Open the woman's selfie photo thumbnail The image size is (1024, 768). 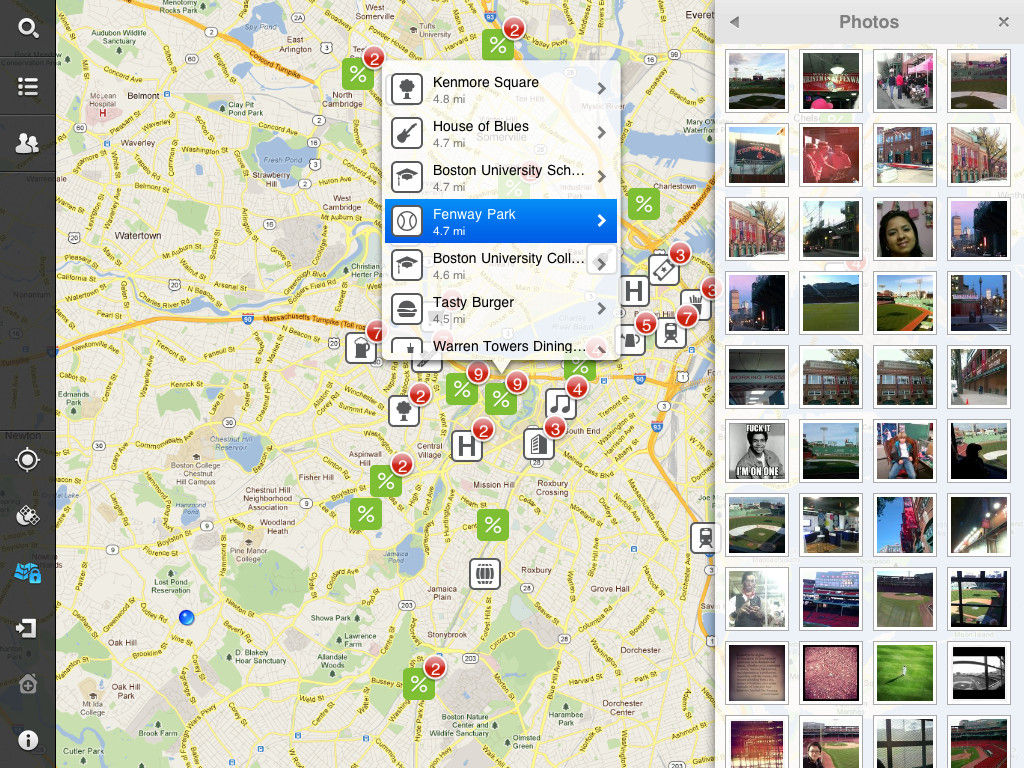pos(904,229)
